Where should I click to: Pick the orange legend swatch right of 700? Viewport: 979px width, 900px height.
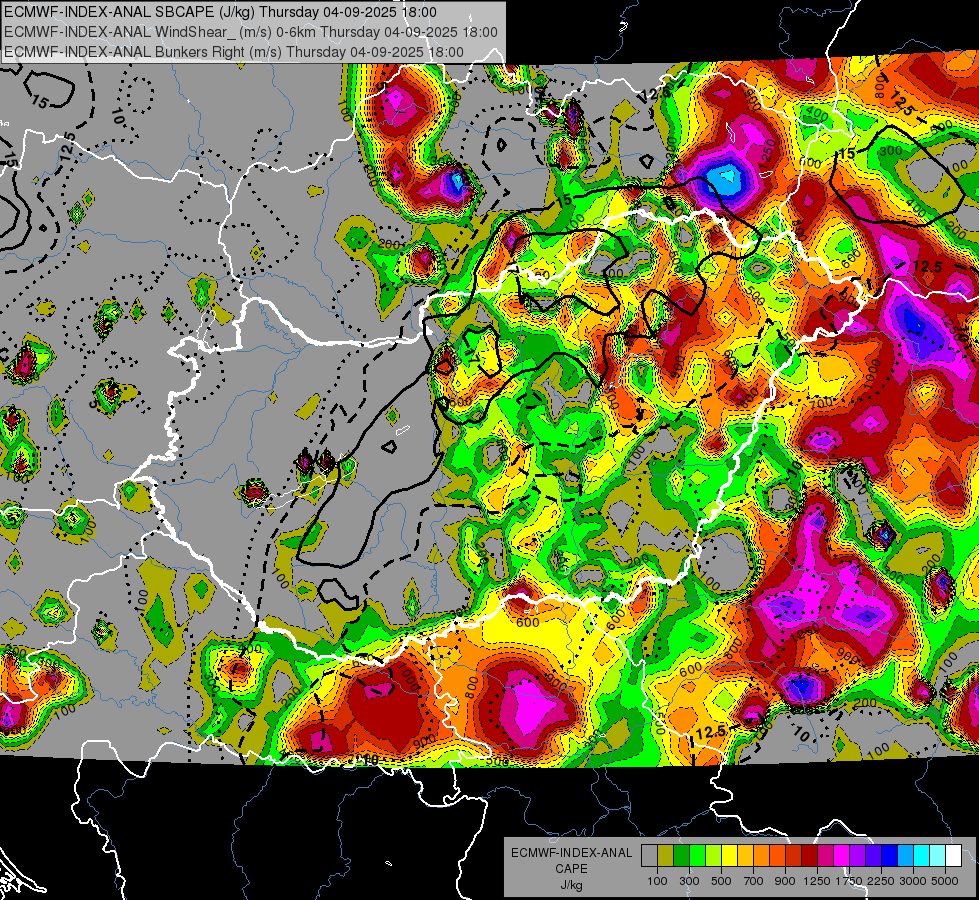click(x=762, y=855)
